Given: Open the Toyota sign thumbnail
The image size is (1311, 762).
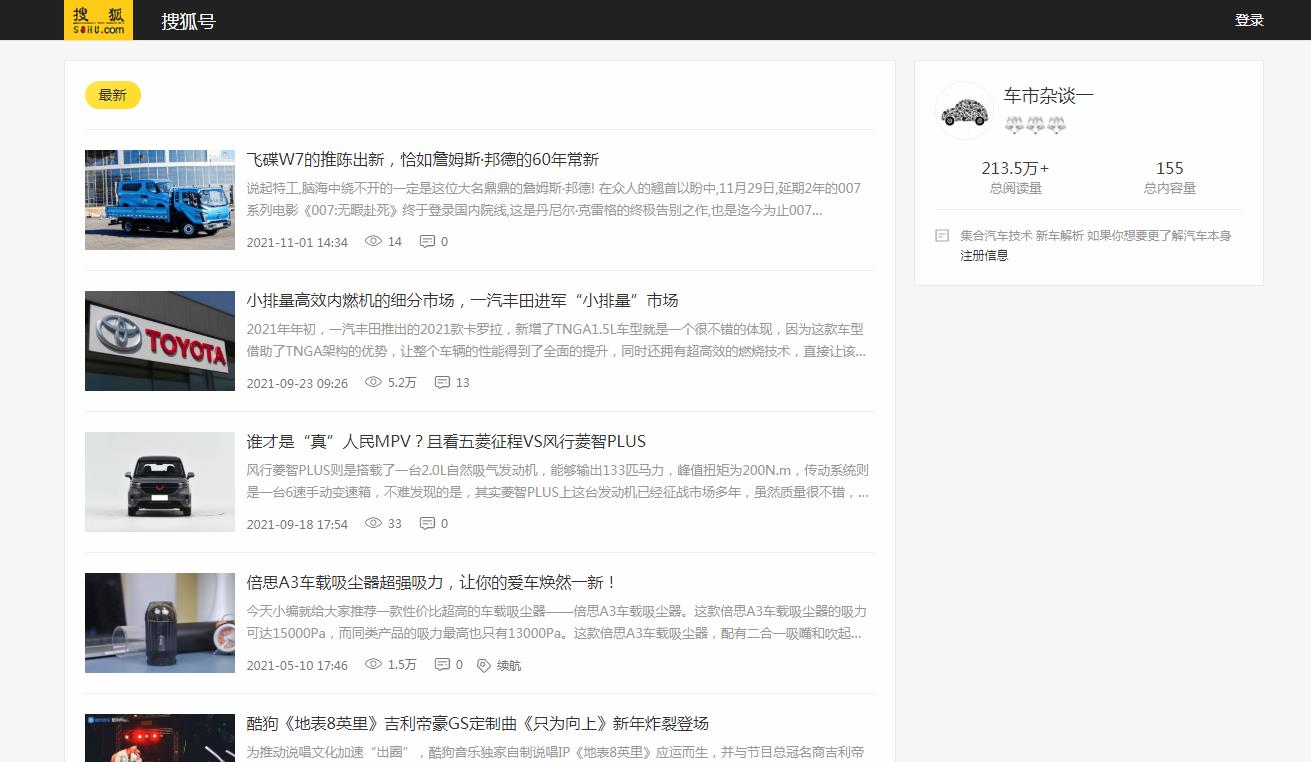Looking at the screenshot, I should 160,341.
